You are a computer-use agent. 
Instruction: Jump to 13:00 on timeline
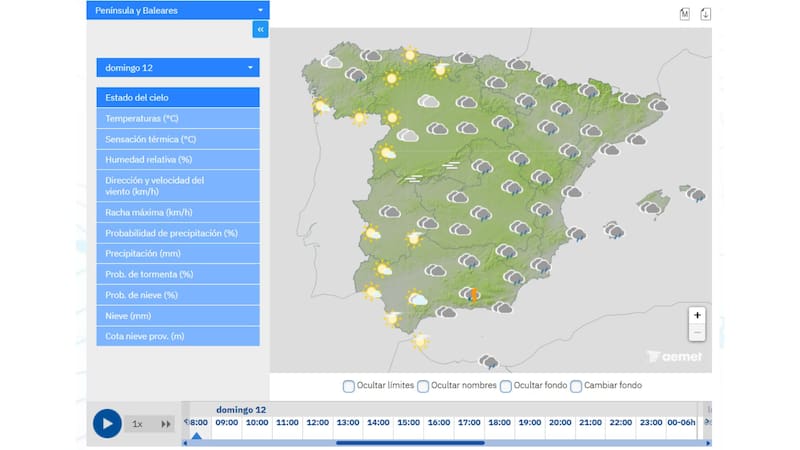click(x=348, y=422)
